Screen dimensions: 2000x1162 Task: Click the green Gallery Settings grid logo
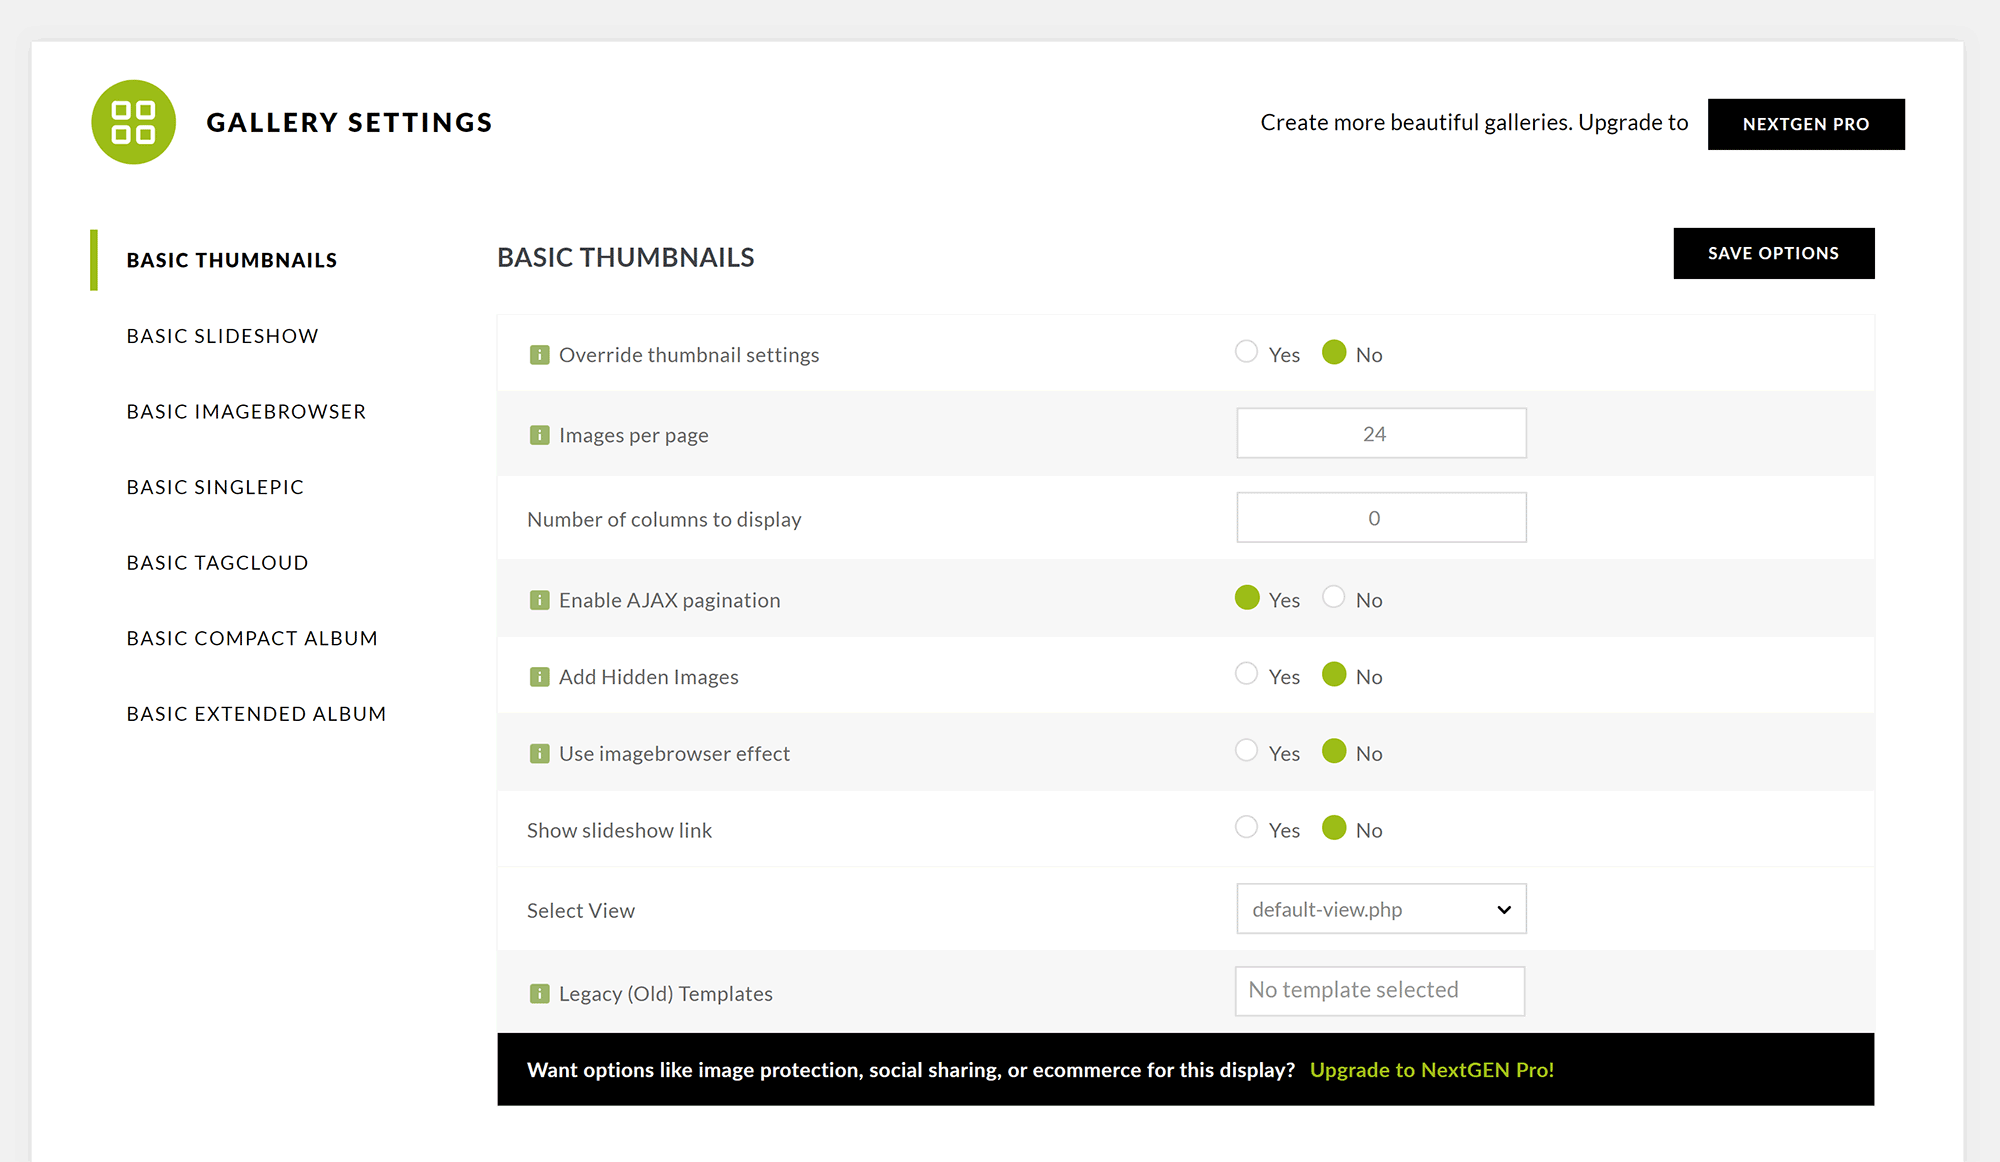(133, 122)
